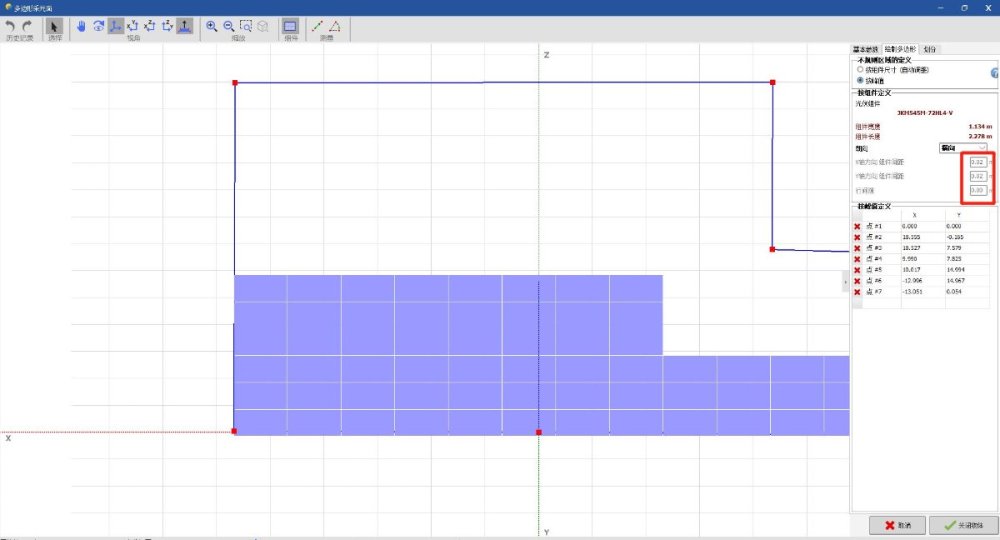Choose the zoom-to-window region tool
1000x540 pixels.
tap(246, 27)
